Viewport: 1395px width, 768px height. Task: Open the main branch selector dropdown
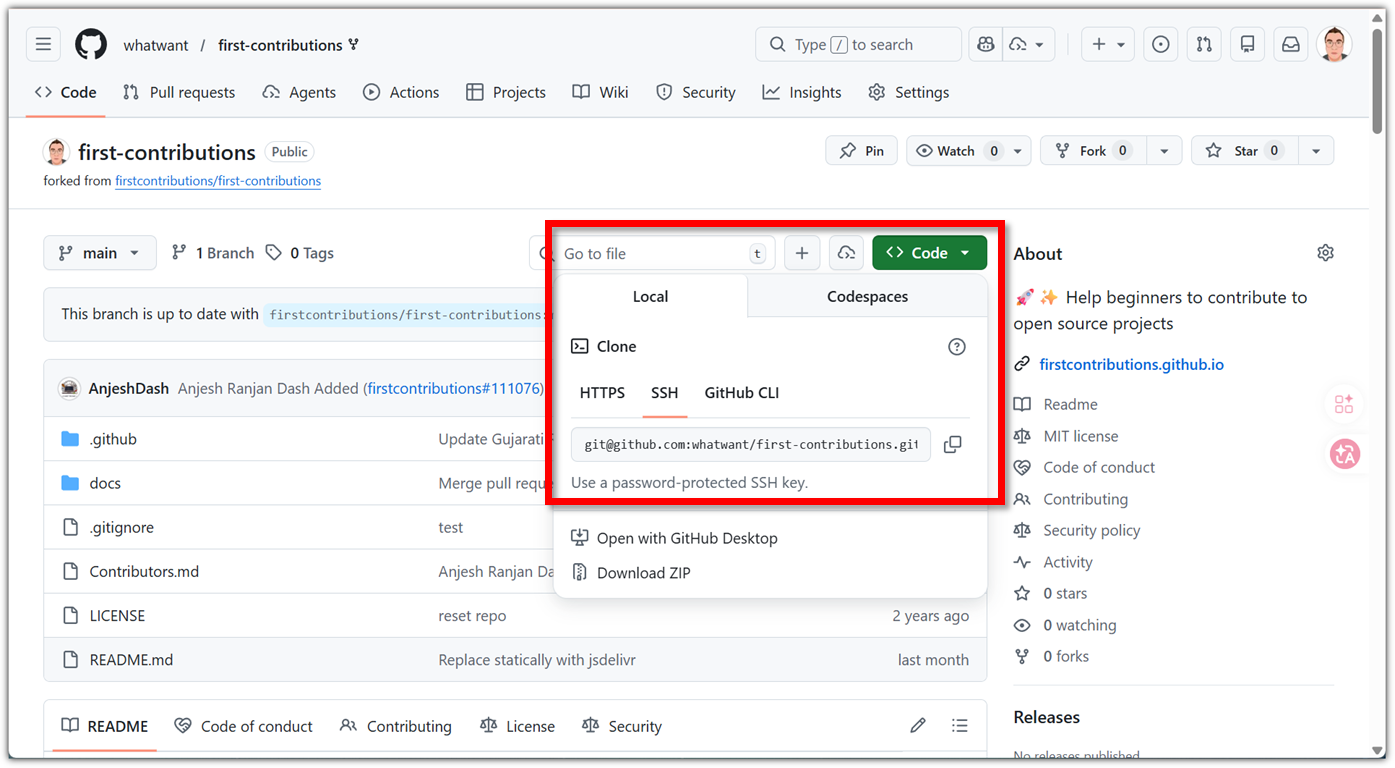[x=100, y=253]
